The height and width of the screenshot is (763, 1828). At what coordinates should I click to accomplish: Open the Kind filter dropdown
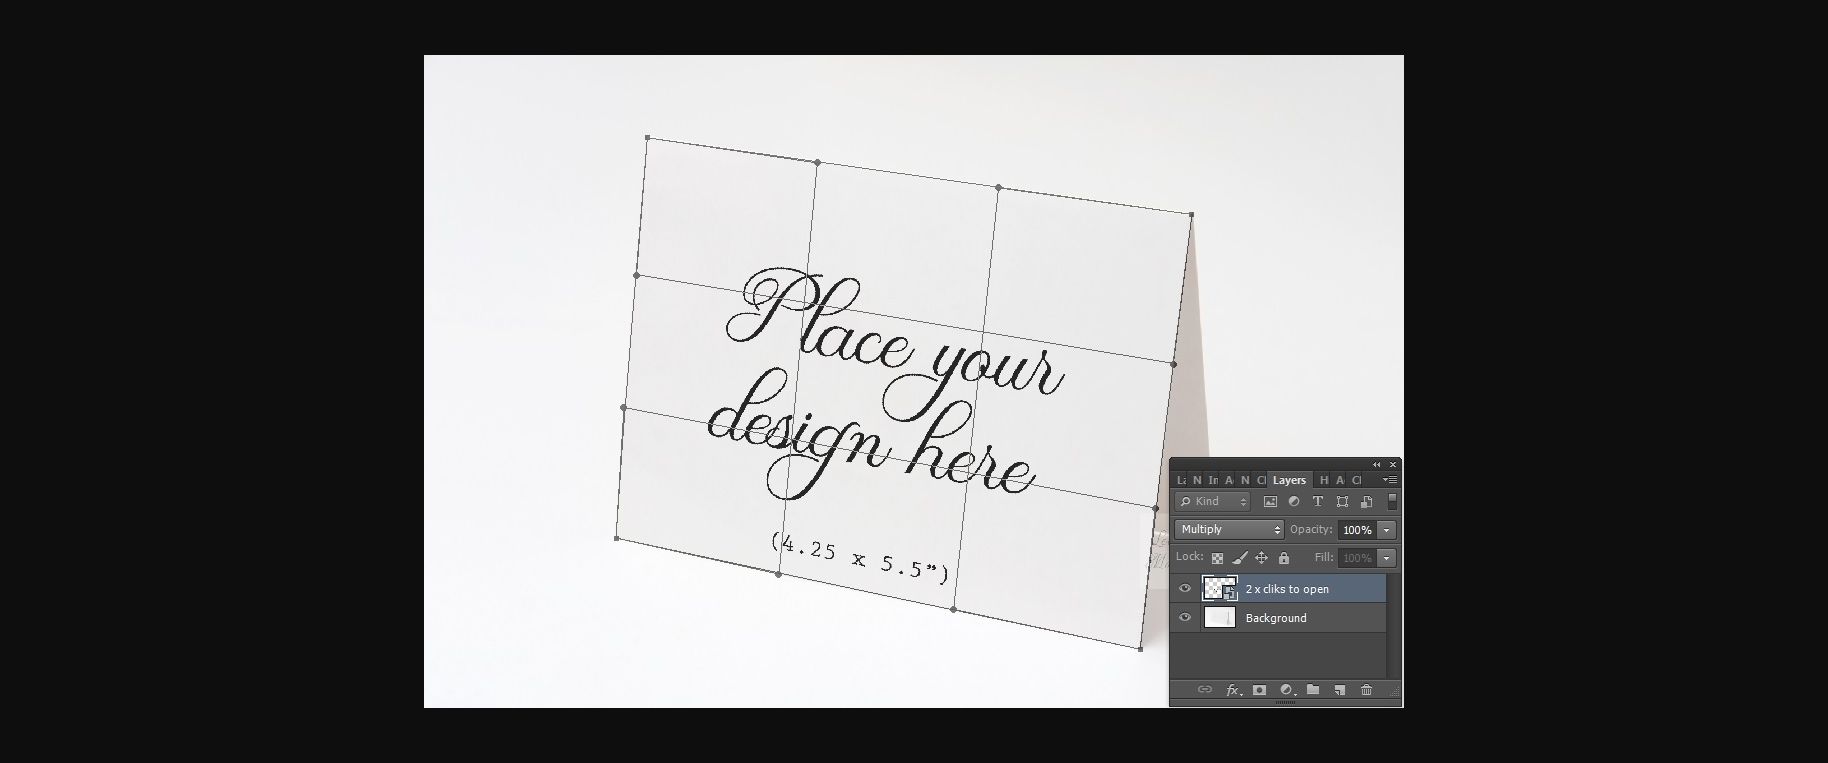pos(1213,502)
